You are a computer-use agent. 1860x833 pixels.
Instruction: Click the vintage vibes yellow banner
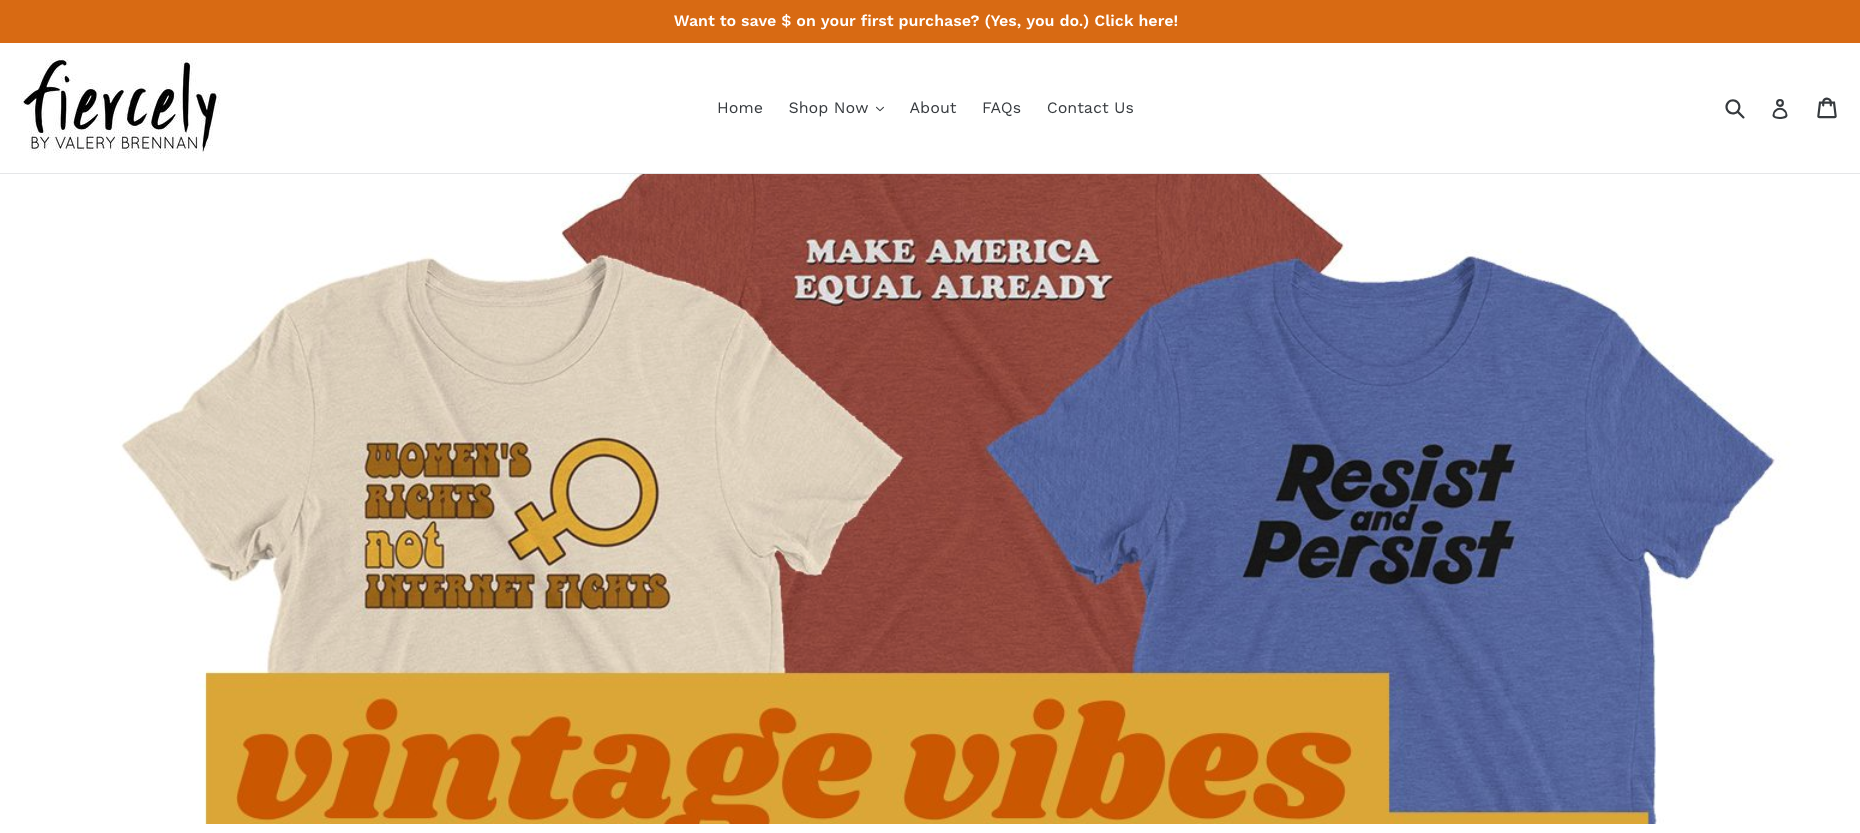pyautogui.click(x=797, y=750)
